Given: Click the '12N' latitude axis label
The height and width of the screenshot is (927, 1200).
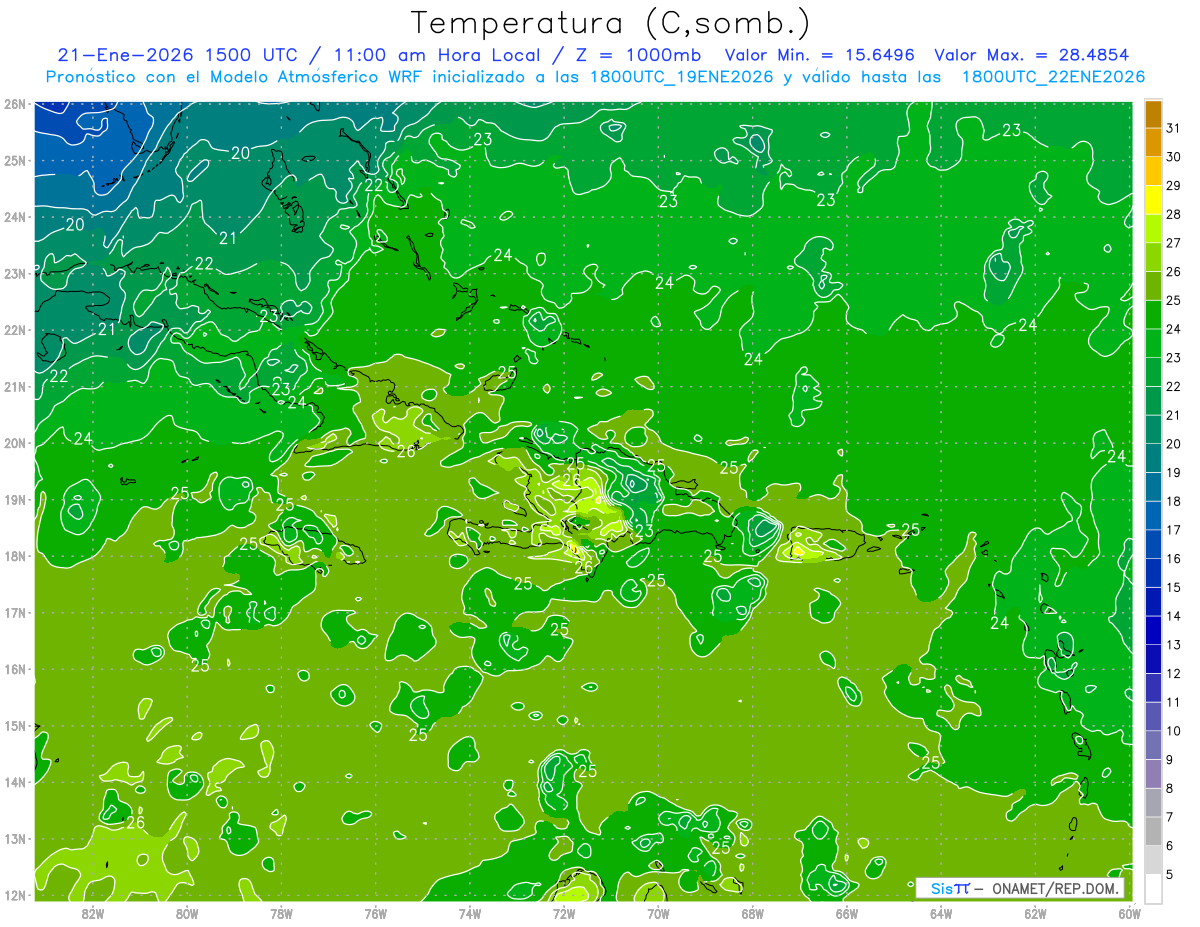Looking at the screenshot, I should click(14, 895).
